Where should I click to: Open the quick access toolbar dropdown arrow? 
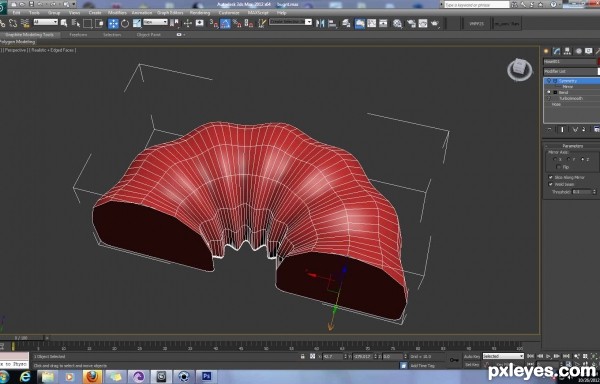[x=73, y=4]
